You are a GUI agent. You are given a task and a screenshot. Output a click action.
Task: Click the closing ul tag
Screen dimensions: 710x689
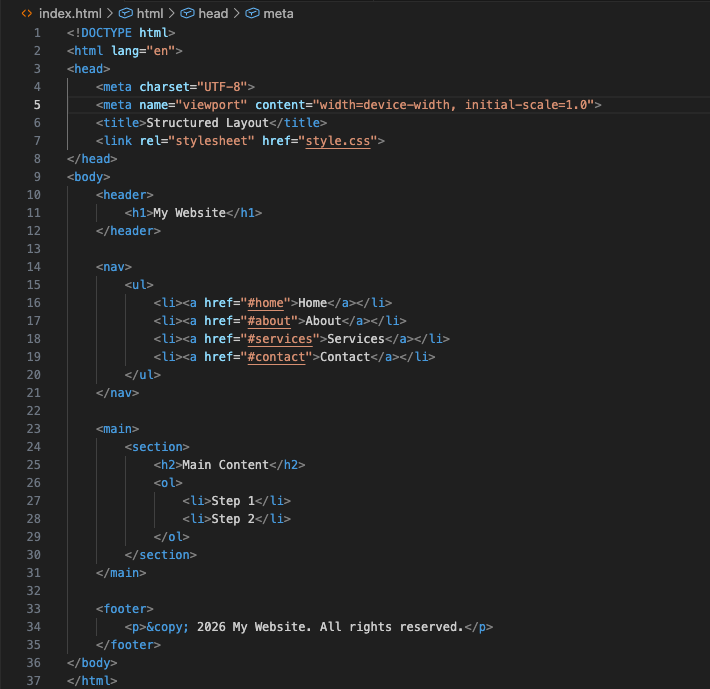point(143,375)
